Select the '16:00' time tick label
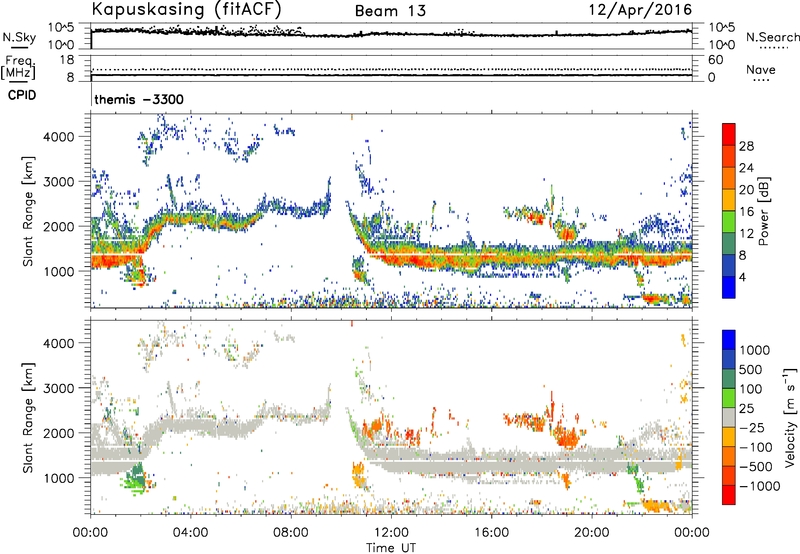The image size is (800, 554). click(x=491, y=533)
